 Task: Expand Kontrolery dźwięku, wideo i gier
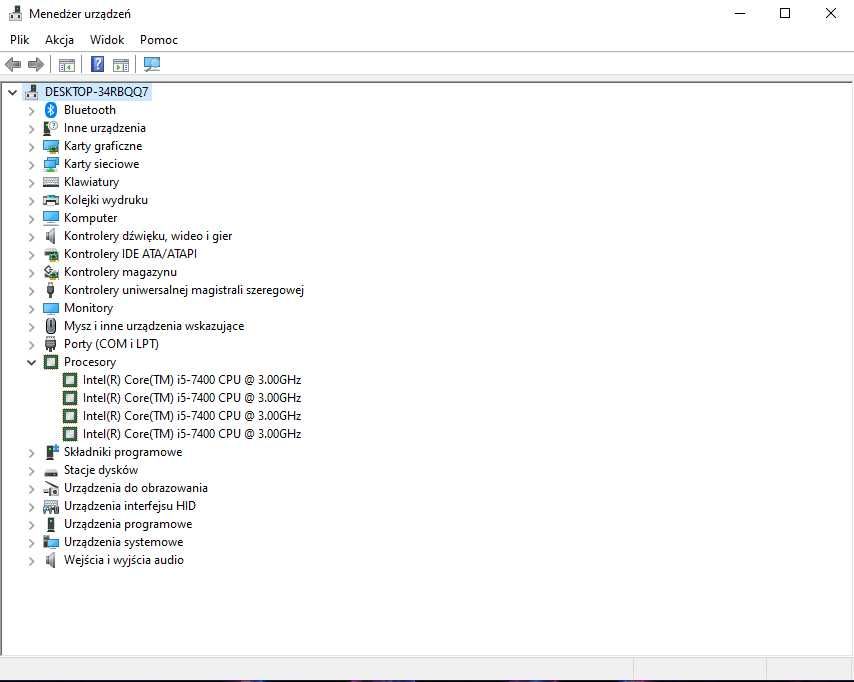pos(32,236)
